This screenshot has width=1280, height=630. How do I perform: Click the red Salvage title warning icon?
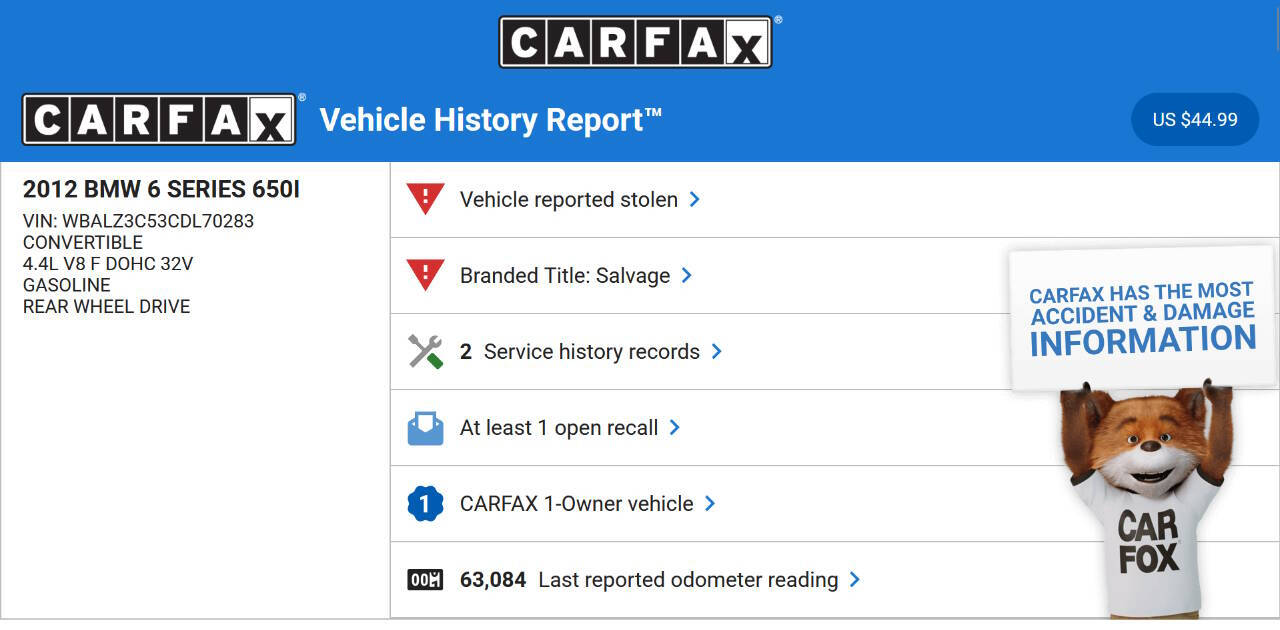pos(425,275)
